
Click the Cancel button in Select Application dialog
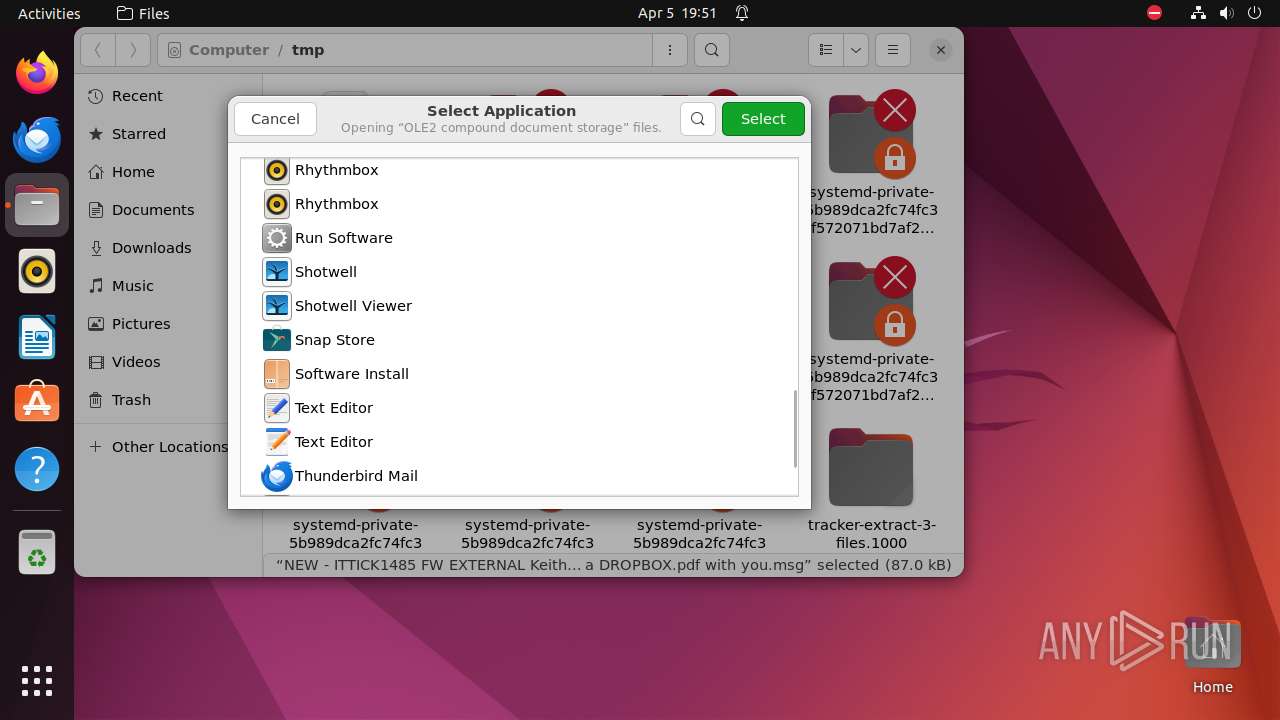pos(275,118)
